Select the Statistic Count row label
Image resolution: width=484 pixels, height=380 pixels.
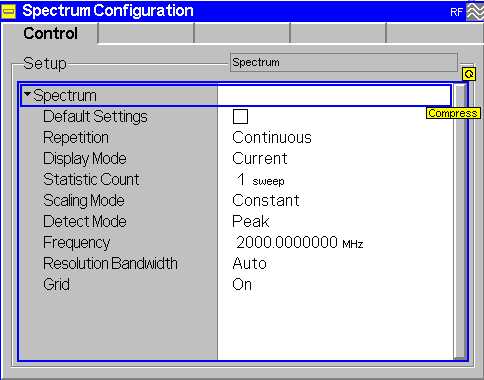click(x=91, y=180)
